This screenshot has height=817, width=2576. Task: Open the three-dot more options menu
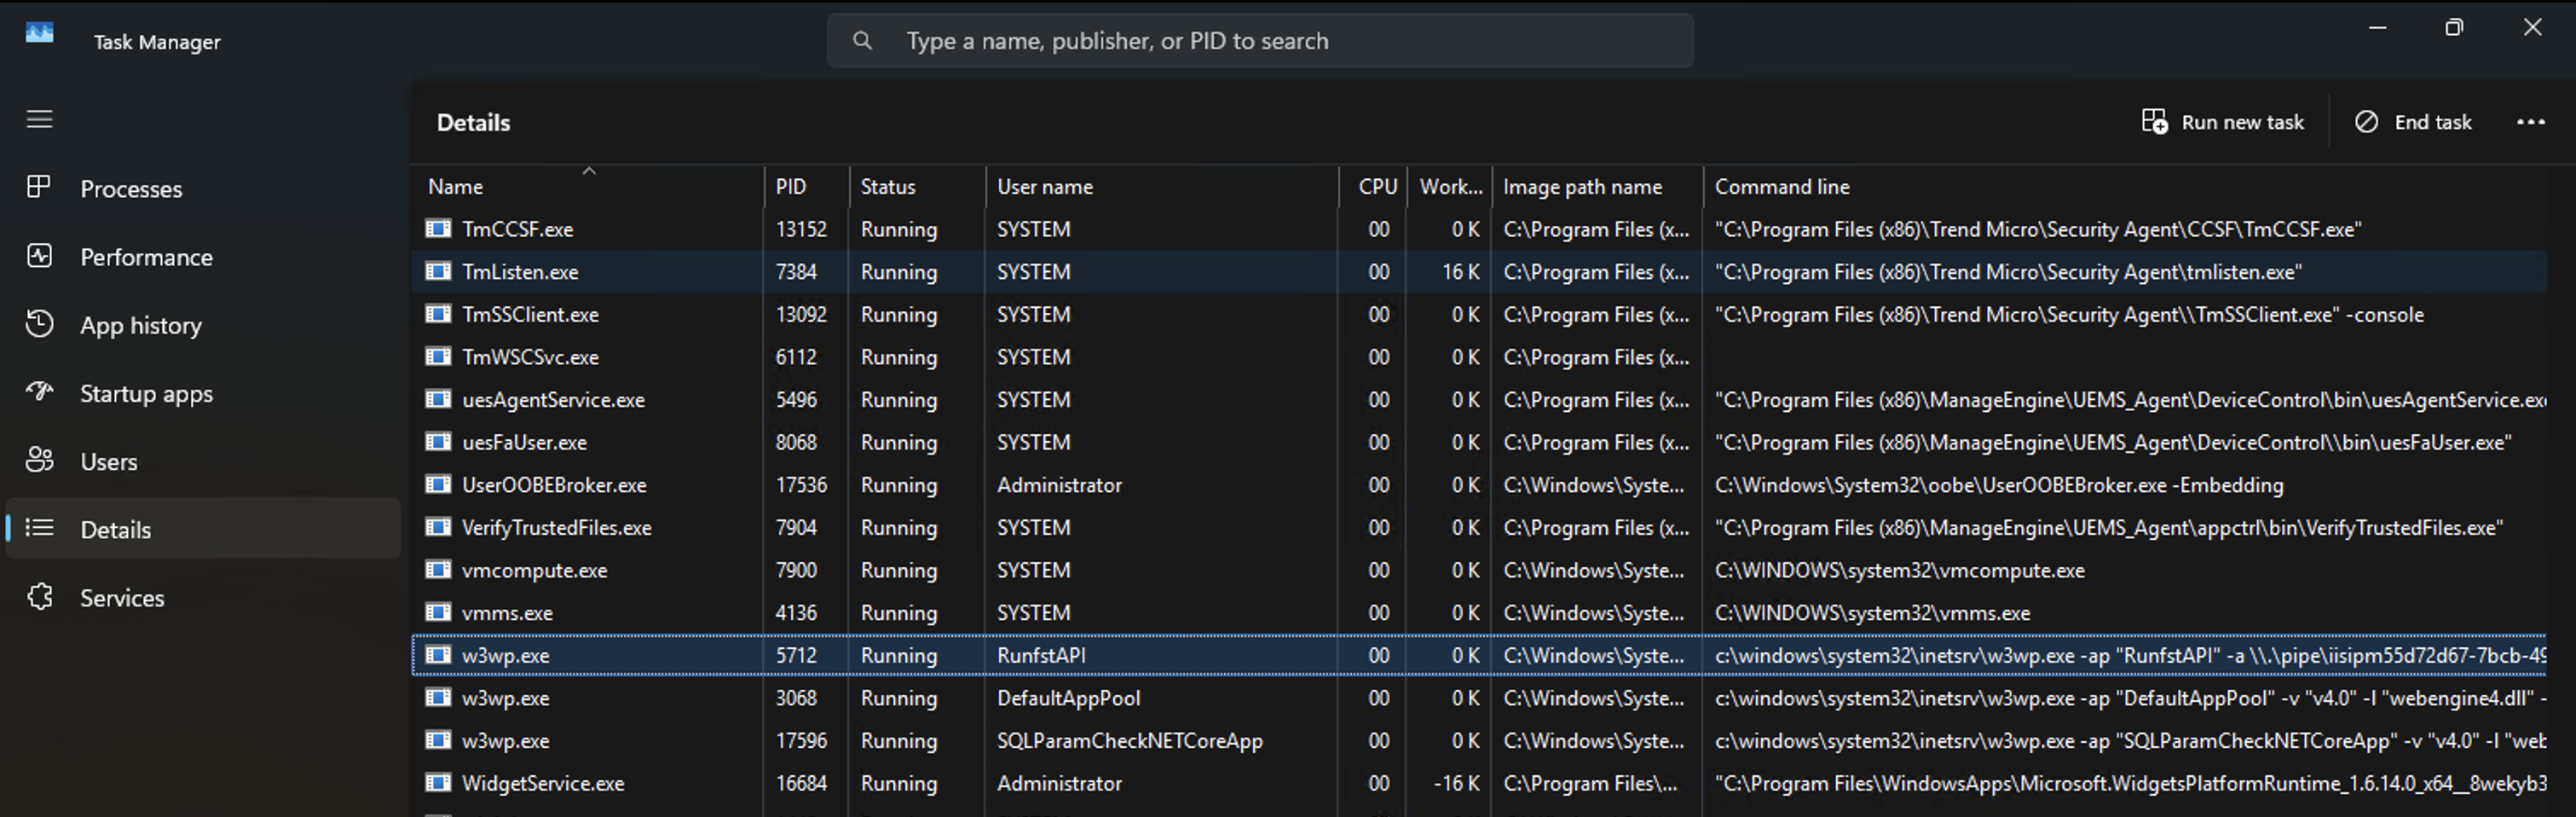point(2530,122)
